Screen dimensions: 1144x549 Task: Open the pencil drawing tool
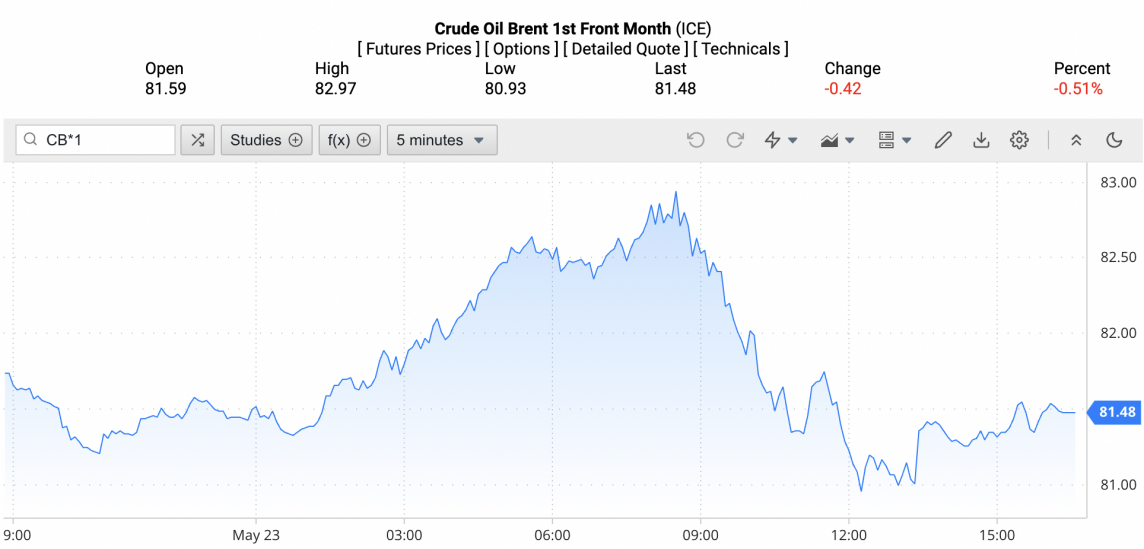tap(942, 140)
